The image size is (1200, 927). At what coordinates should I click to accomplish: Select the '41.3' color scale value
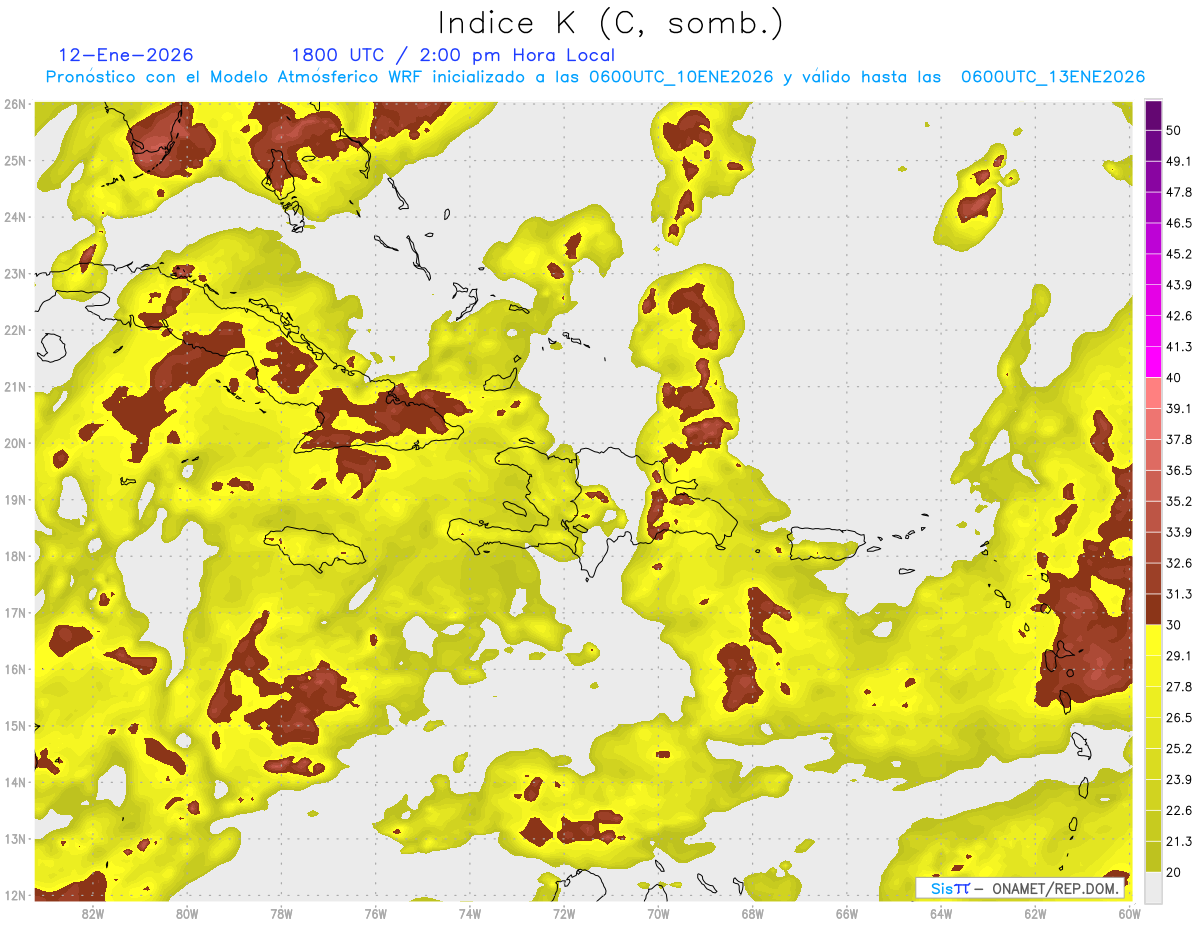pyautogui.click(x=1180, y=347)
